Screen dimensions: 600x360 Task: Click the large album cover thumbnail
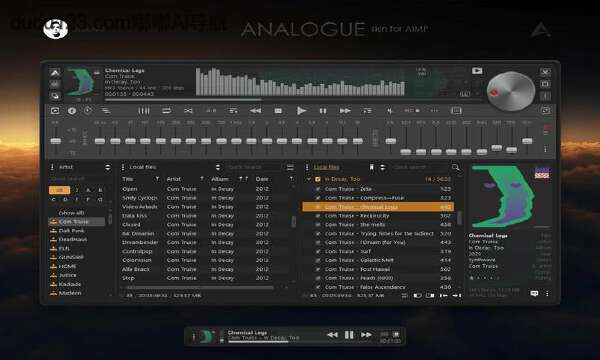pos(503,197)
